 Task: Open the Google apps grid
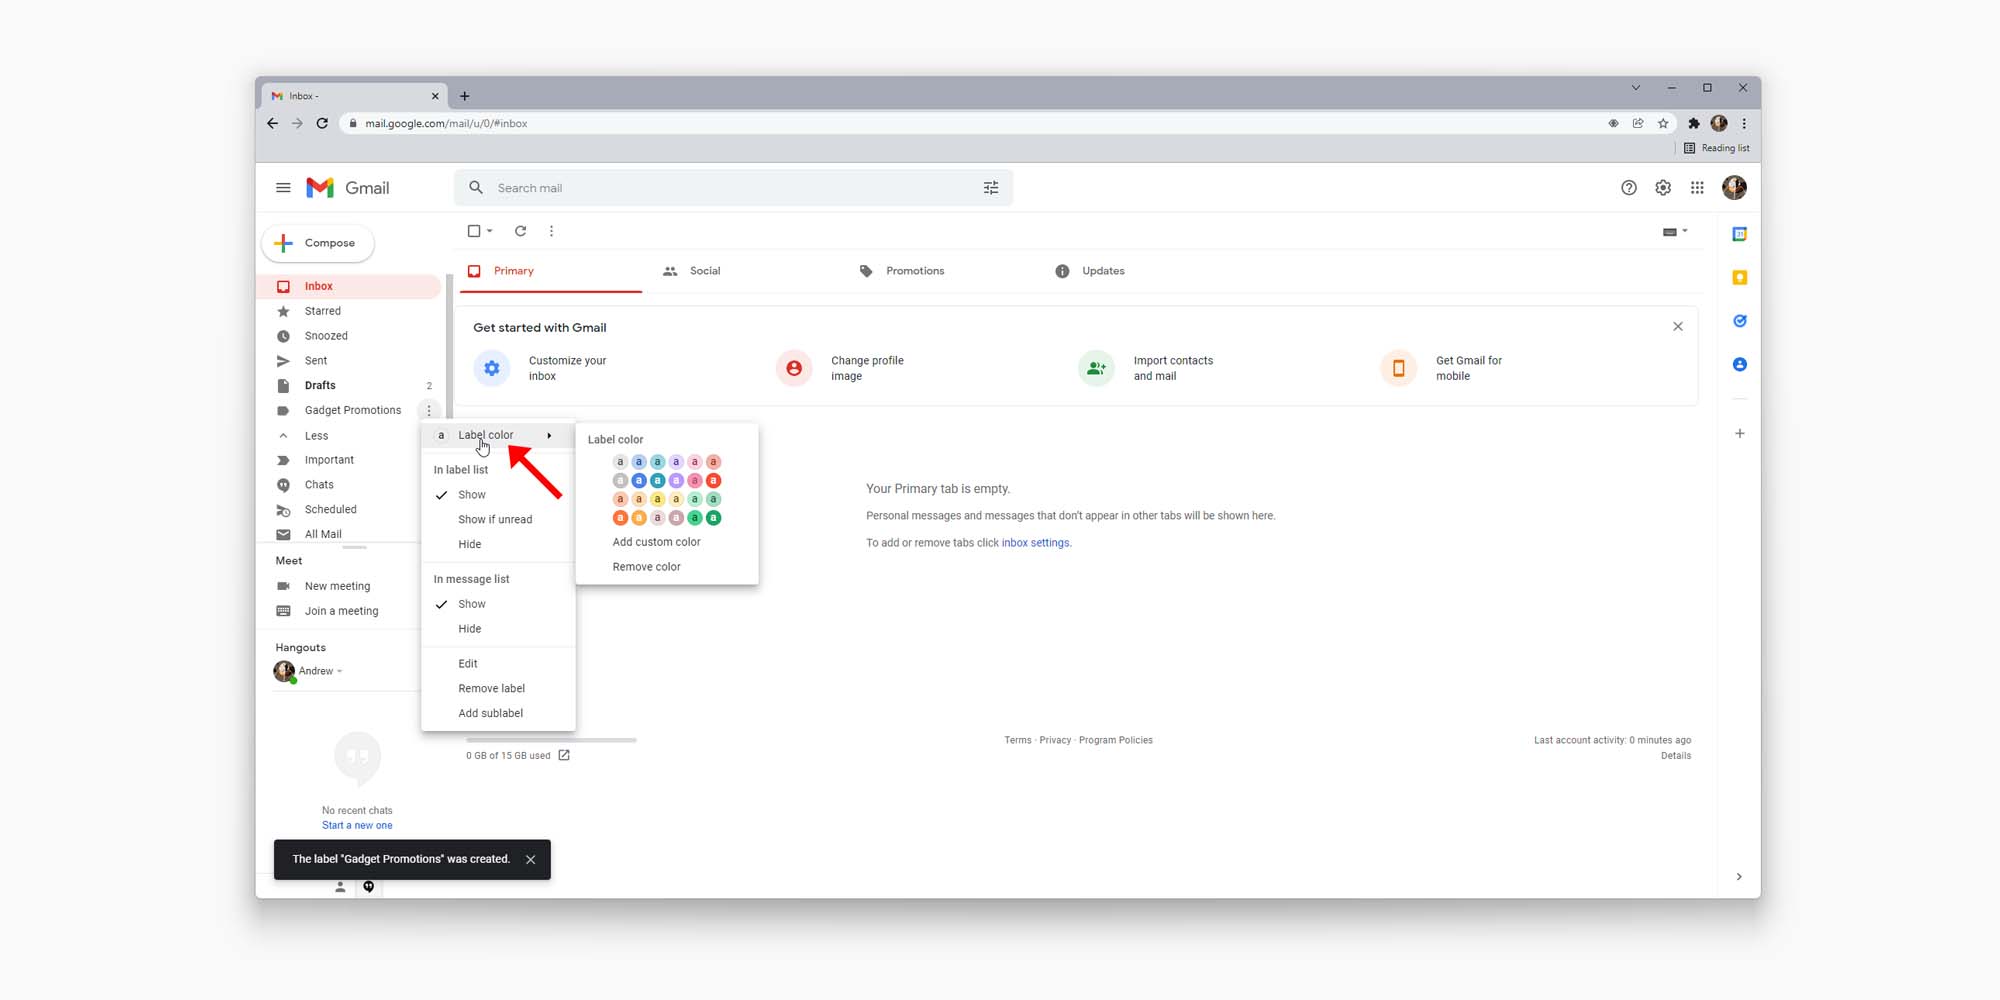pos(1697,188)
